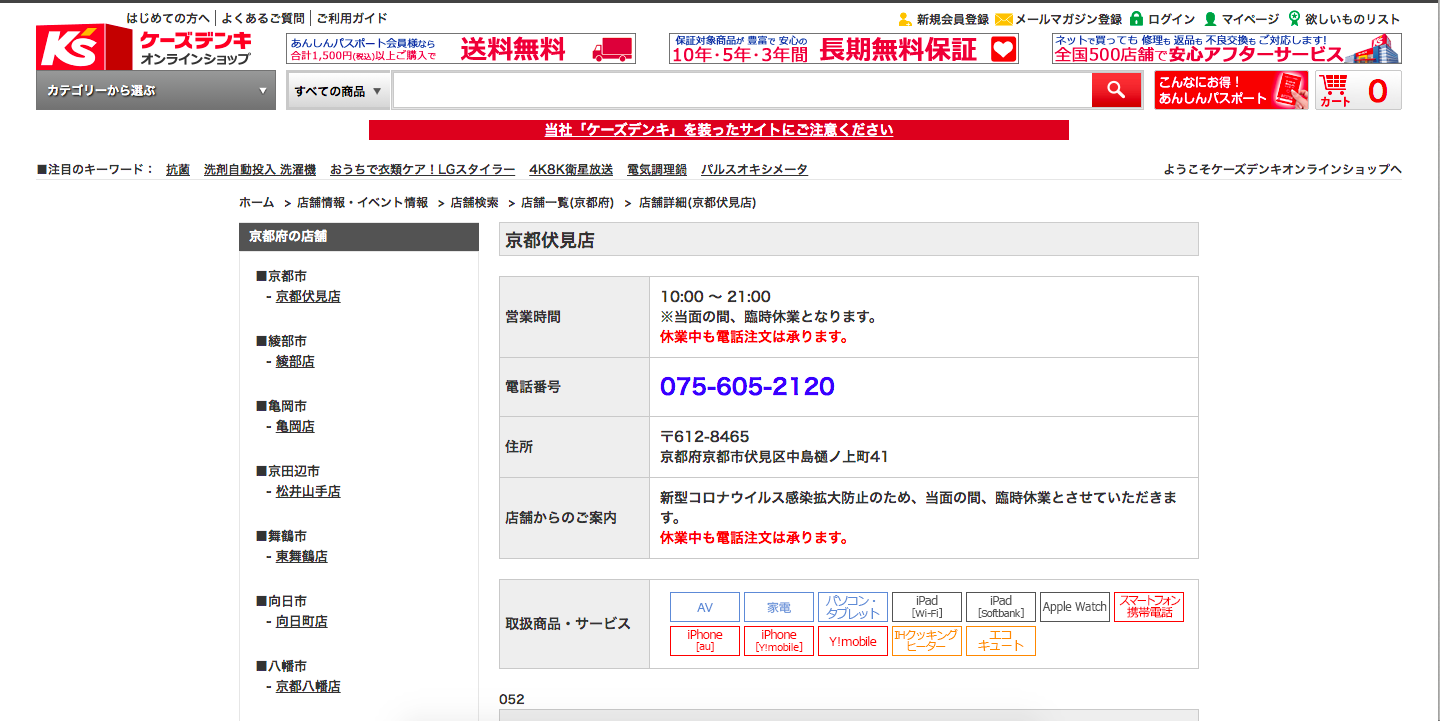This screenshot has width=1440, height=721.
Task: Click the メールマガジン登録 envelope icon
Action: click(1004, 19)
